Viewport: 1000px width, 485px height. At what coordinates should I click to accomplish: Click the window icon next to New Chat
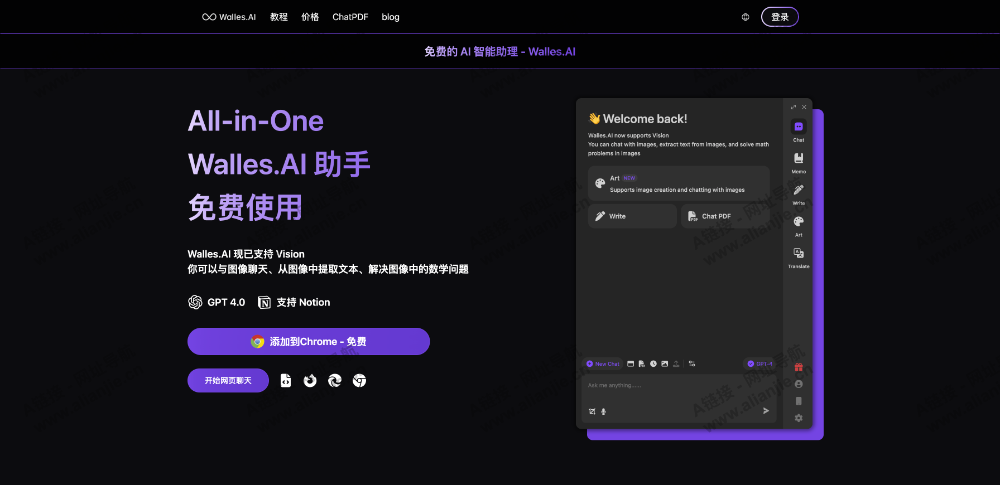point(631,364)
